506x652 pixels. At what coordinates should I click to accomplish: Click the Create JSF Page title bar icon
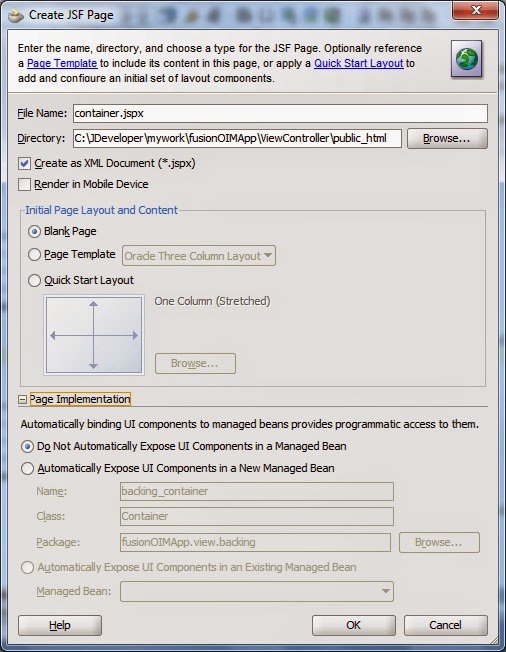pos(16,16)
